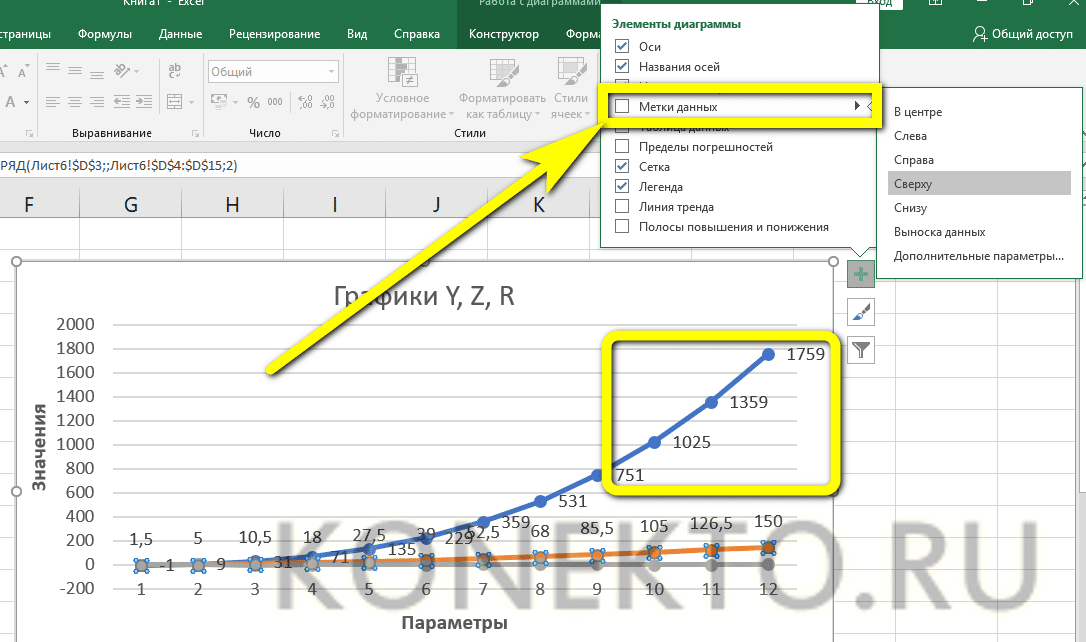Click the Format as Table icon
This screenshot has height=642, width=1086.
pos(502,73)
